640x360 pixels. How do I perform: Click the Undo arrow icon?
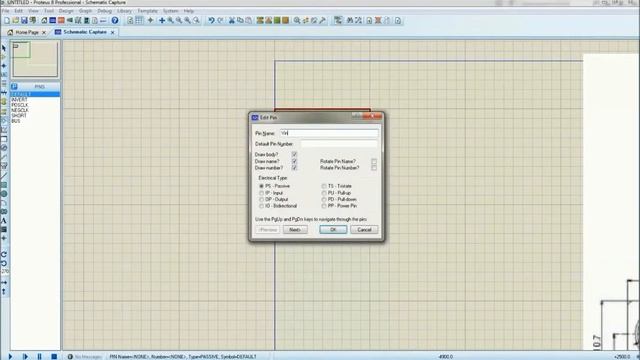tap(211, 20)
